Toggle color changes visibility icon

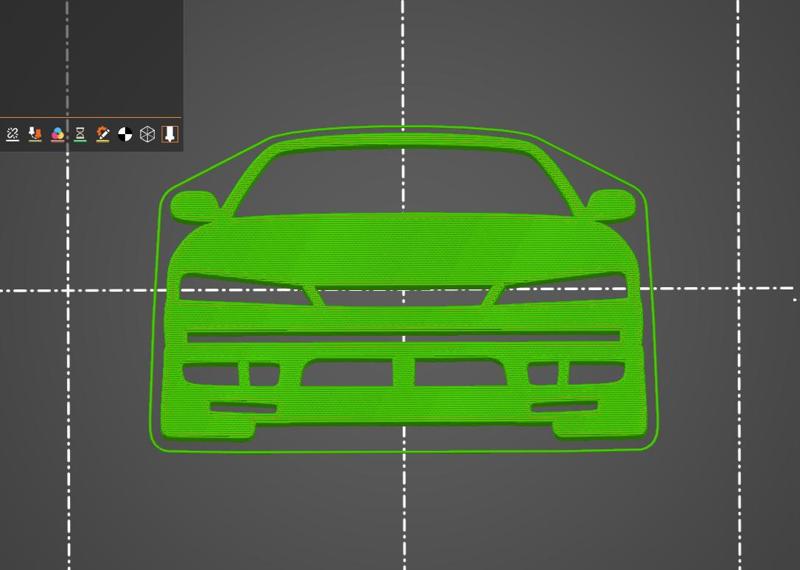[x=58, y=134]
